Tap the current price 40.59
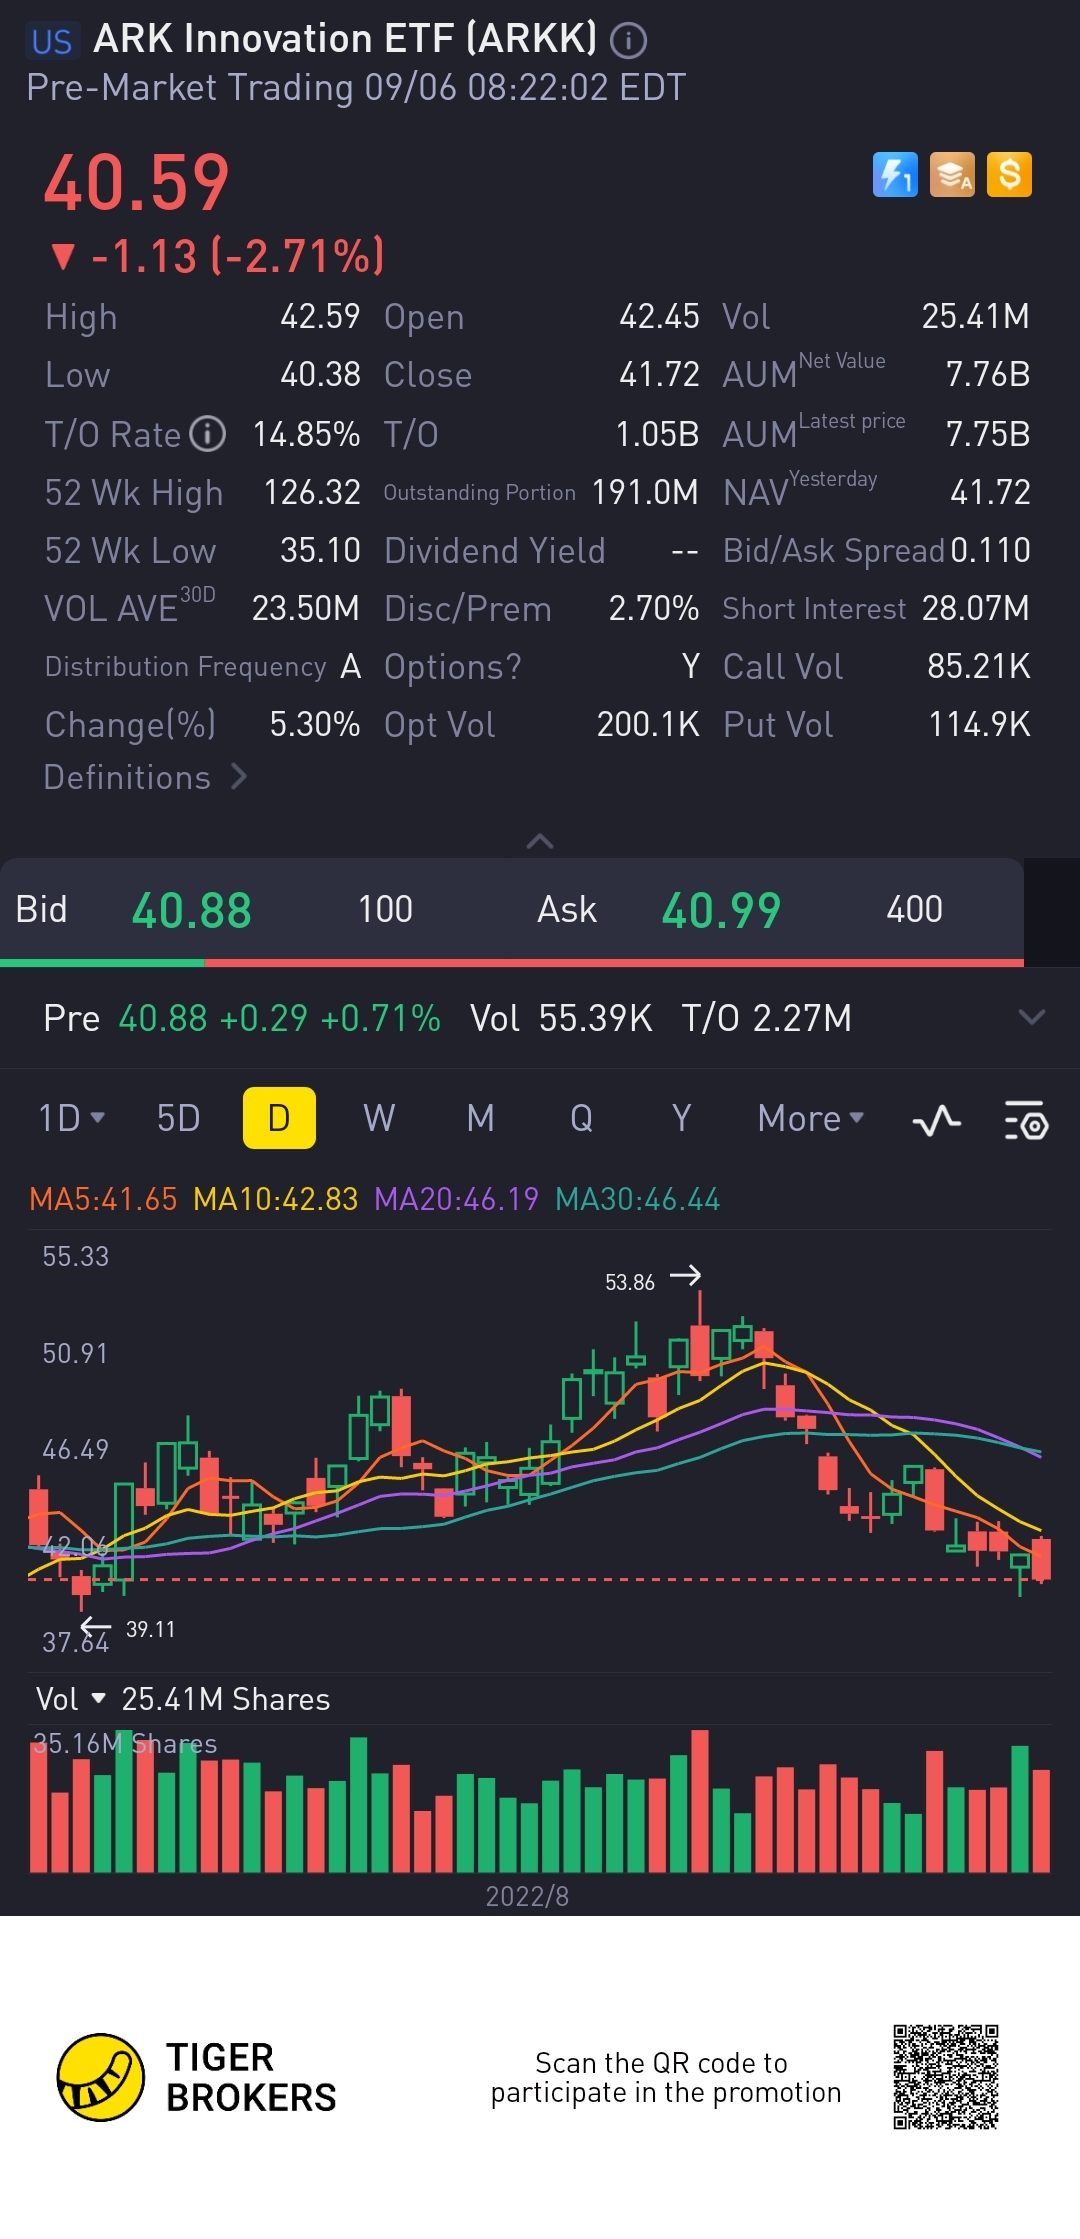Viewport: 1080px width, 2239px height. [x=137, y=184]
